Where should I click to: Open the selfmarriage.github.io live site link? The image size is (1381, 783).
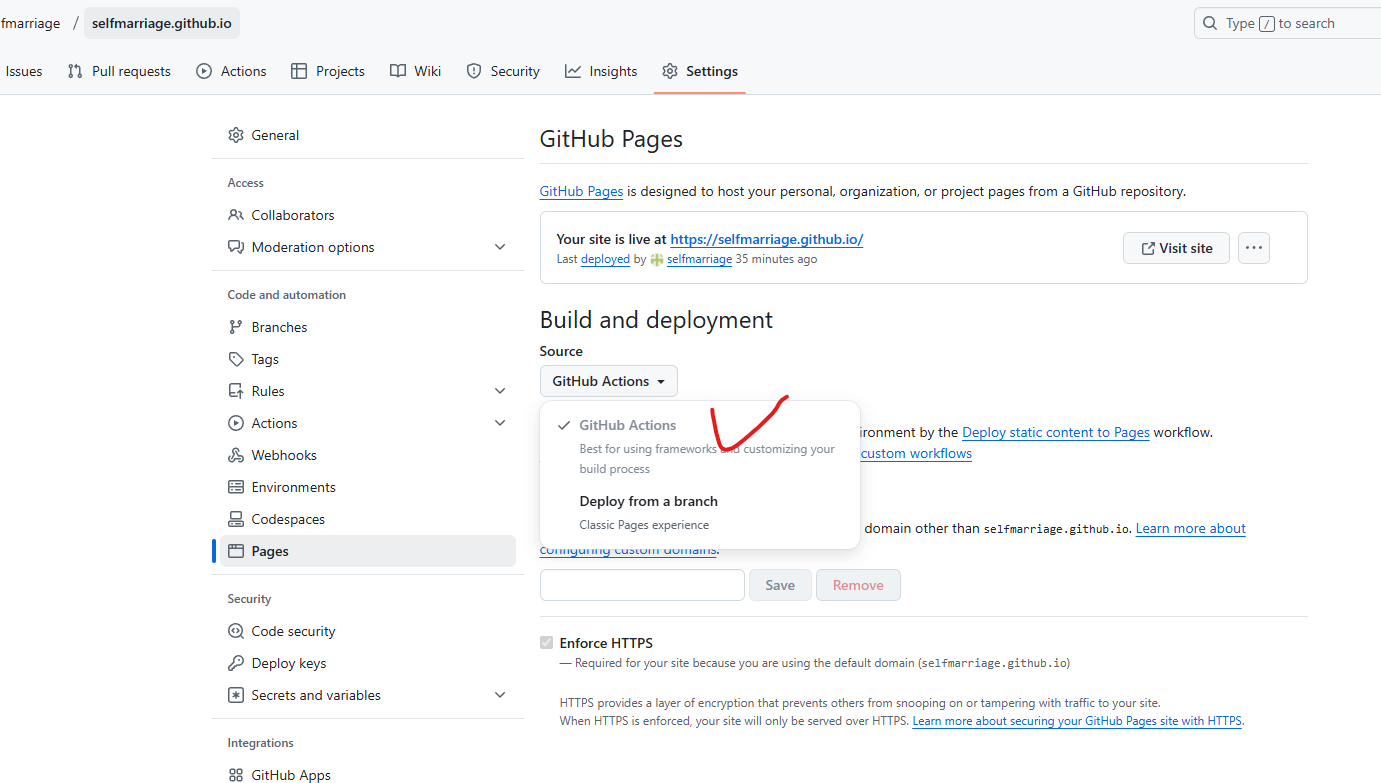pyautogui.click(x=767, y=239)
